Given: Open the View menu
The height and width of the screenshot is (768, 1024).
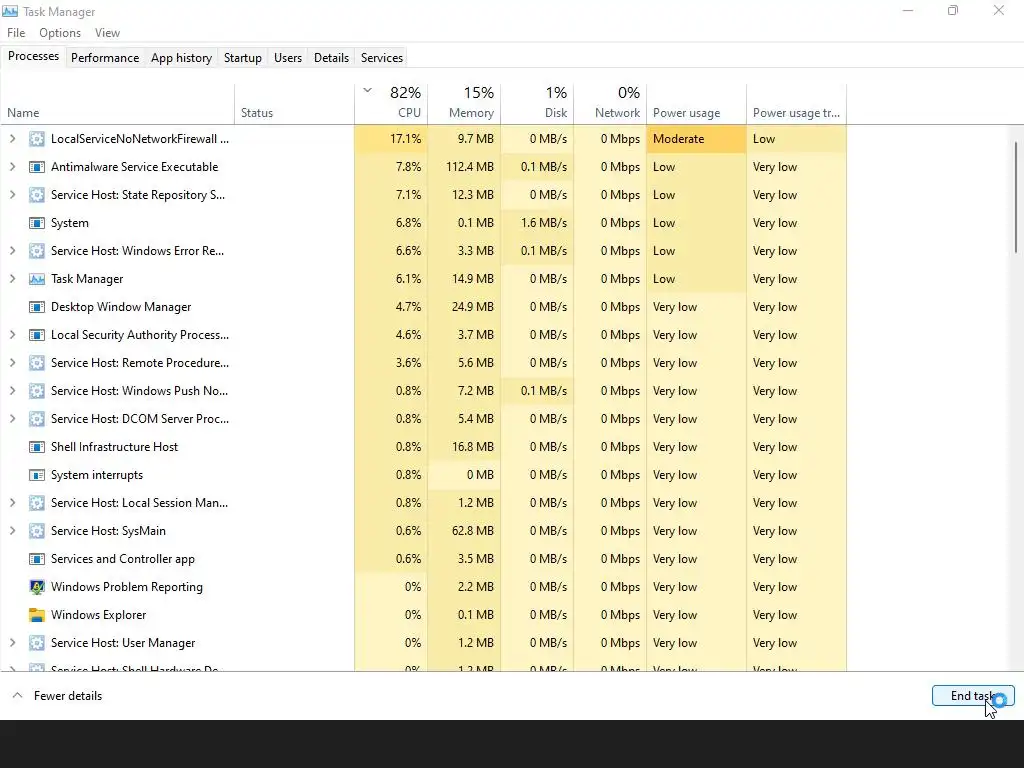Looking at the screenshot, I should [x=107, y=33].
